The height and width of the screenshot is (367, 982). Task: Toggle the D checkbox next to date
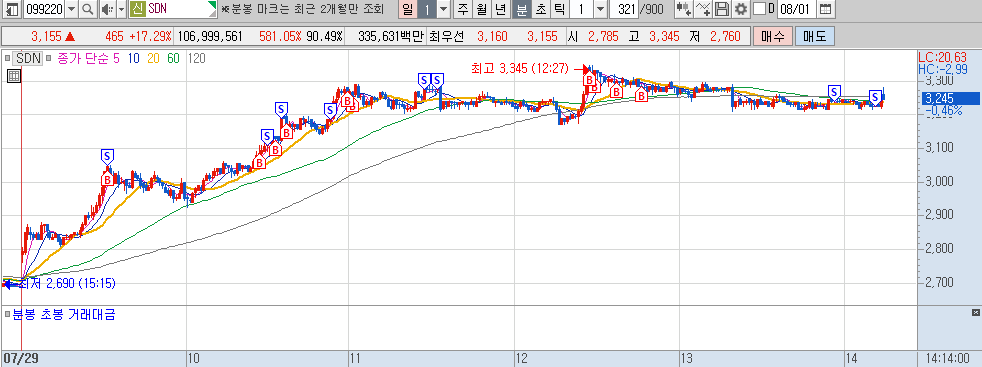[x=758, y=9]
